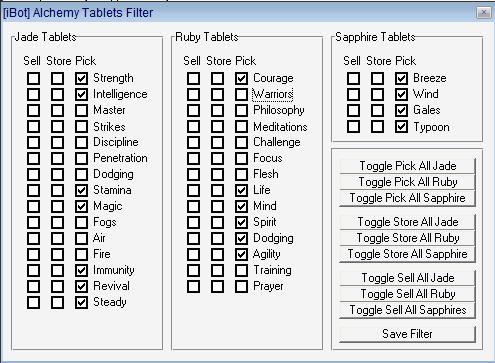Enable Sell for Philosophy ruby tablet
495x363 pixels.
(x=193, y=110)
